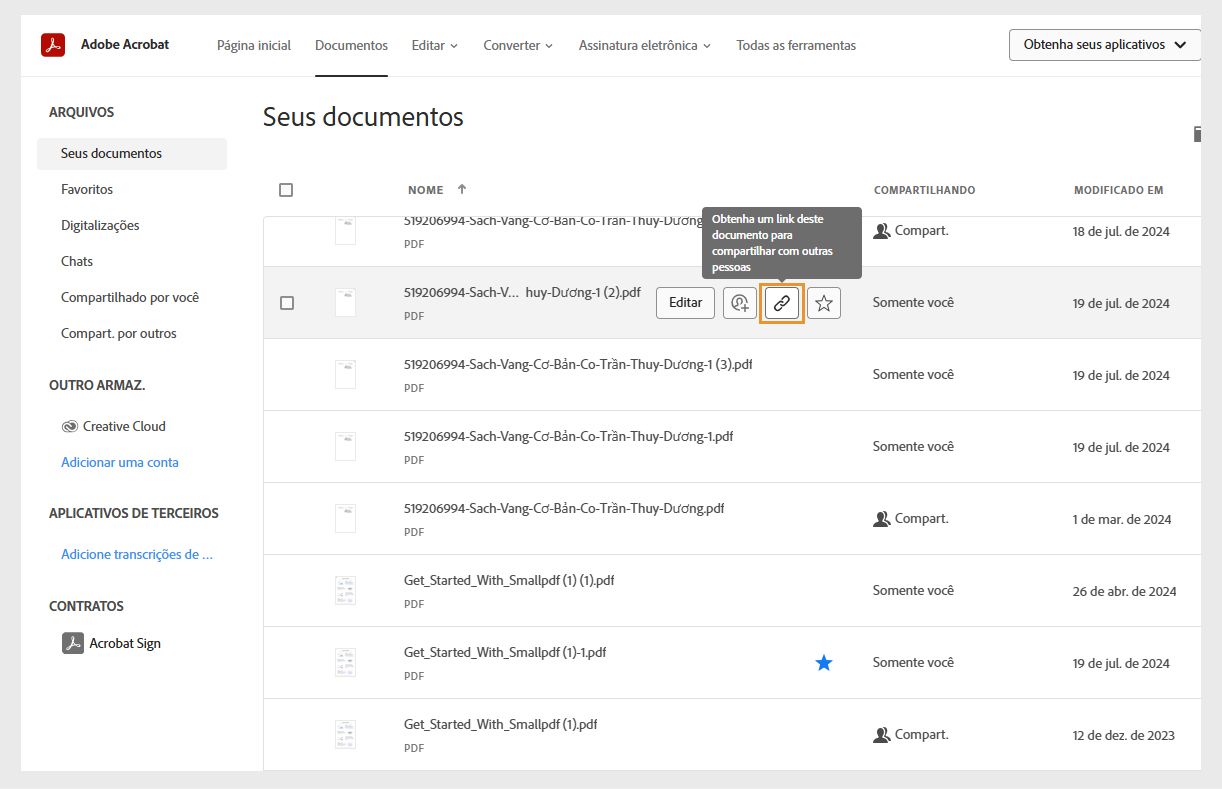Expand the Obtenha seus aplicativos dropdown

tap(1104, 44)
